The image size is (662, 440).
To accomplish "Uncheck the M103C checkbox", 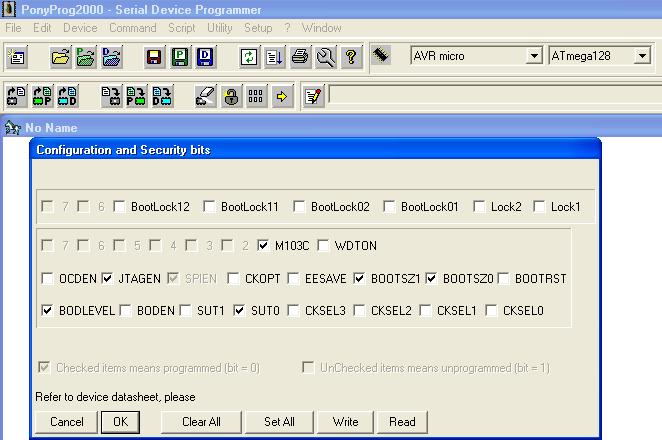I will coord(263,245).
